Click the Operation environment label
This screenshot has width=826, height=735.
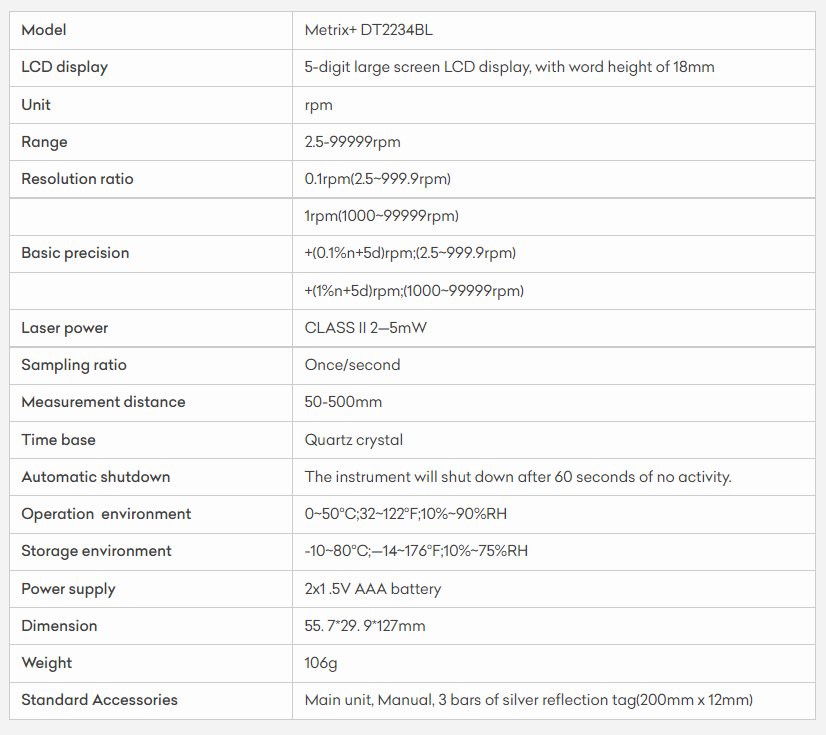coord(106,514)
